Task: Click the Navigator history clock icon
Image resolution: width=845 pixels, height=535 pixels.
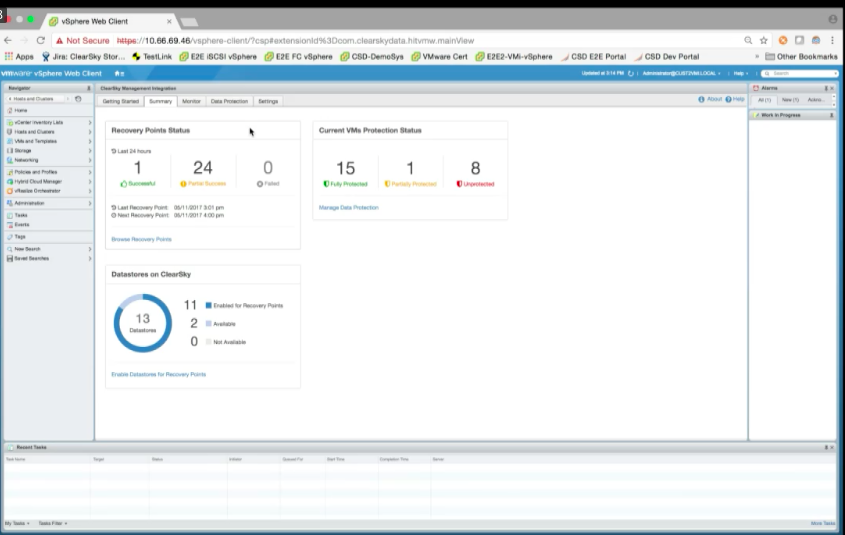Action: coord(78,99)
